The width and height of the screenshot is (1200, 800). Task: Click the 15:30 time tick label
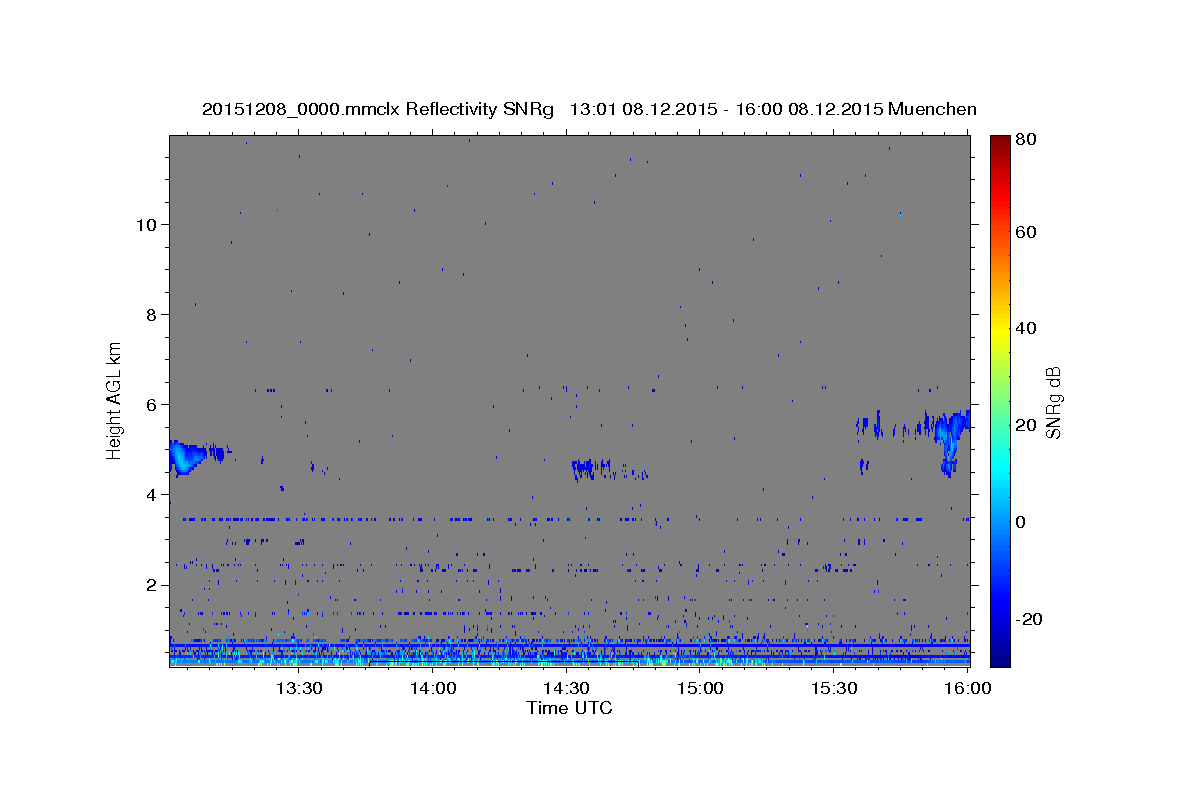pyautogui.click(x=834, y=688)
